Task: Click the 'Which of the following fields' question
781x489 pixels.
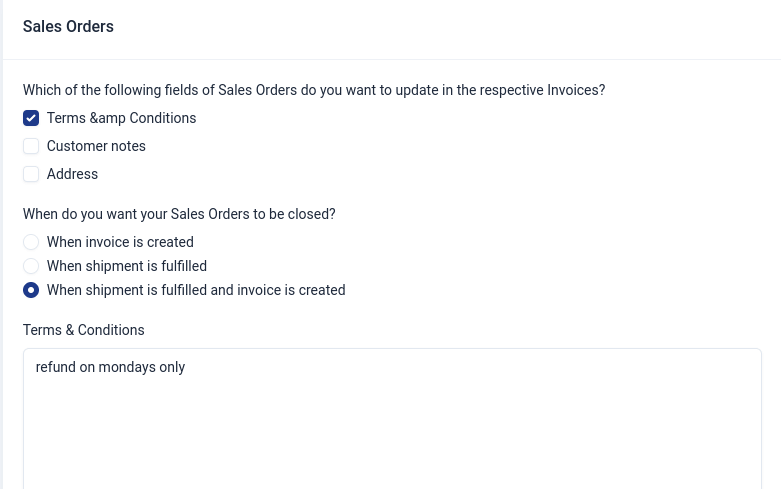Action: (314, 90)
